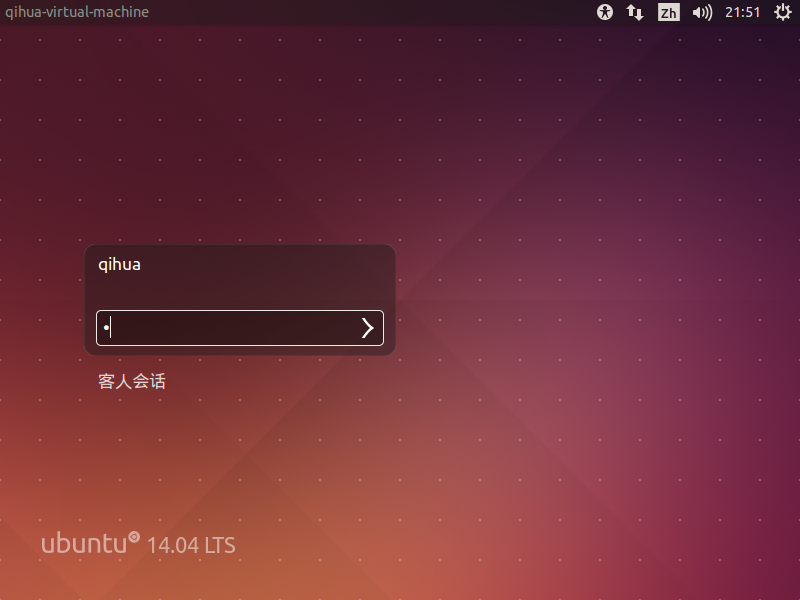Open the accessibility menu icon
Viewport: 800px width, 600px height.
tap(605, 12)
